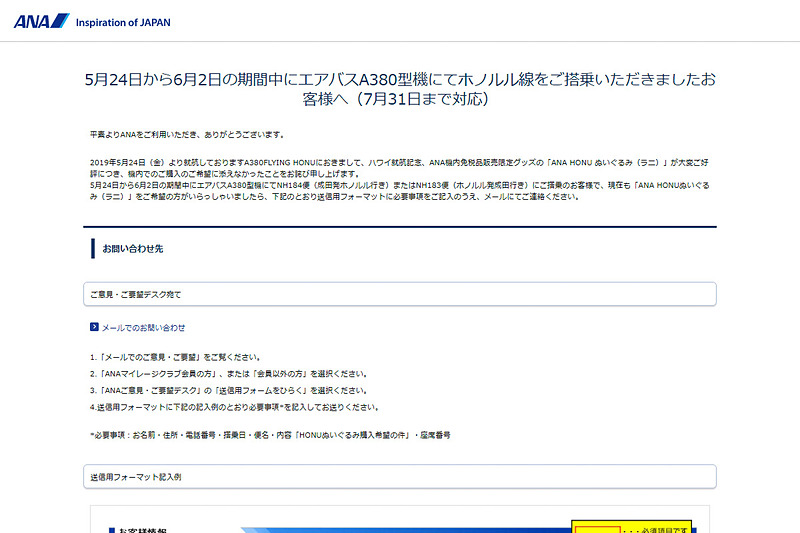Click the Inspiration of JAPAN tagline
800x533 pixels.
pos(123,22)
